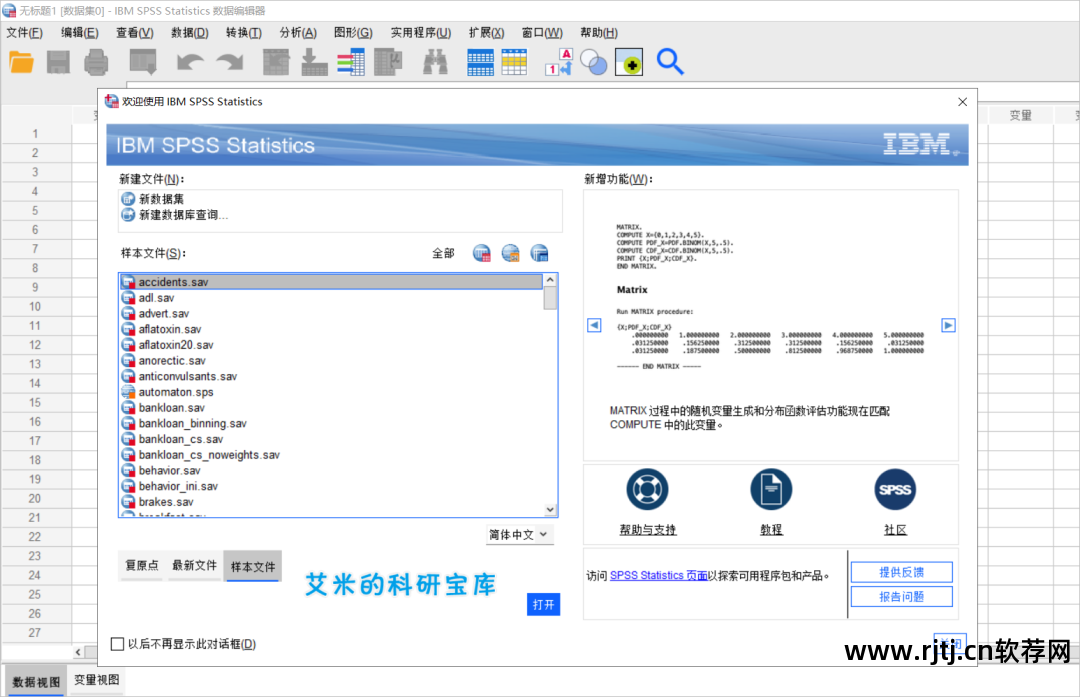1080x697 pixels.
Task: Select bankloan.sav sample file
Action: tap(331, 408)
